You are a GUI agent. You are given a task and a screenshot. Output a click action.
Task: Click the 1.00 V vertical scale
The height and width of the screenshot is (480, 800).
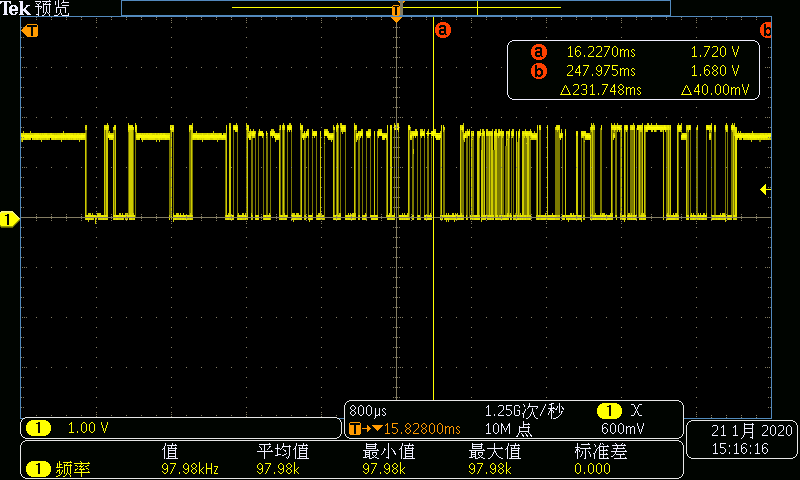tap(88, 428)
